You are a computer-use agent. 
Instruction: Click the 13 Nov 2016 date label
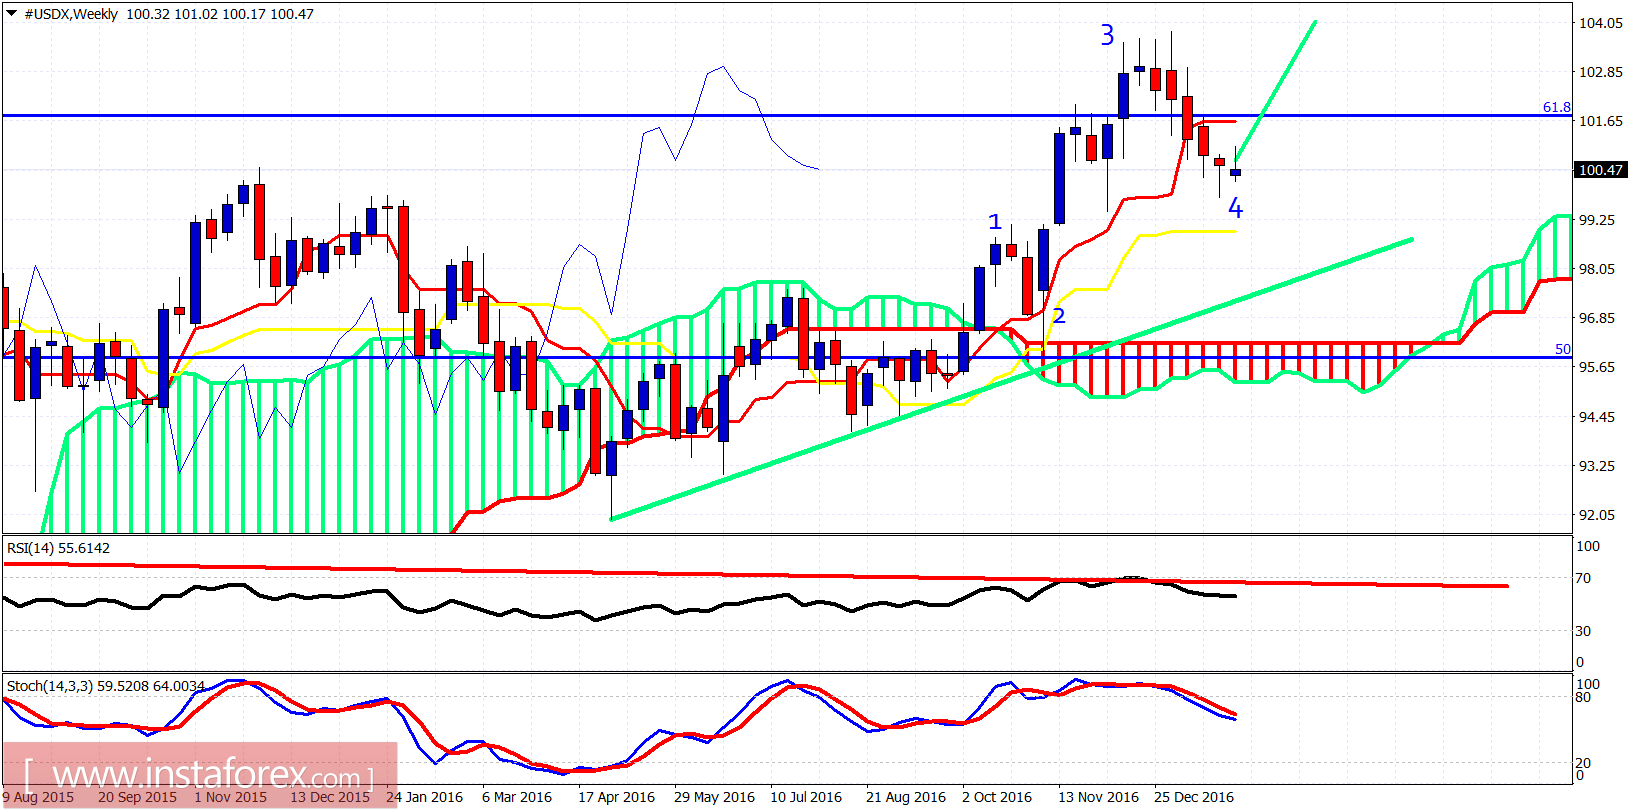point(1099,797)
